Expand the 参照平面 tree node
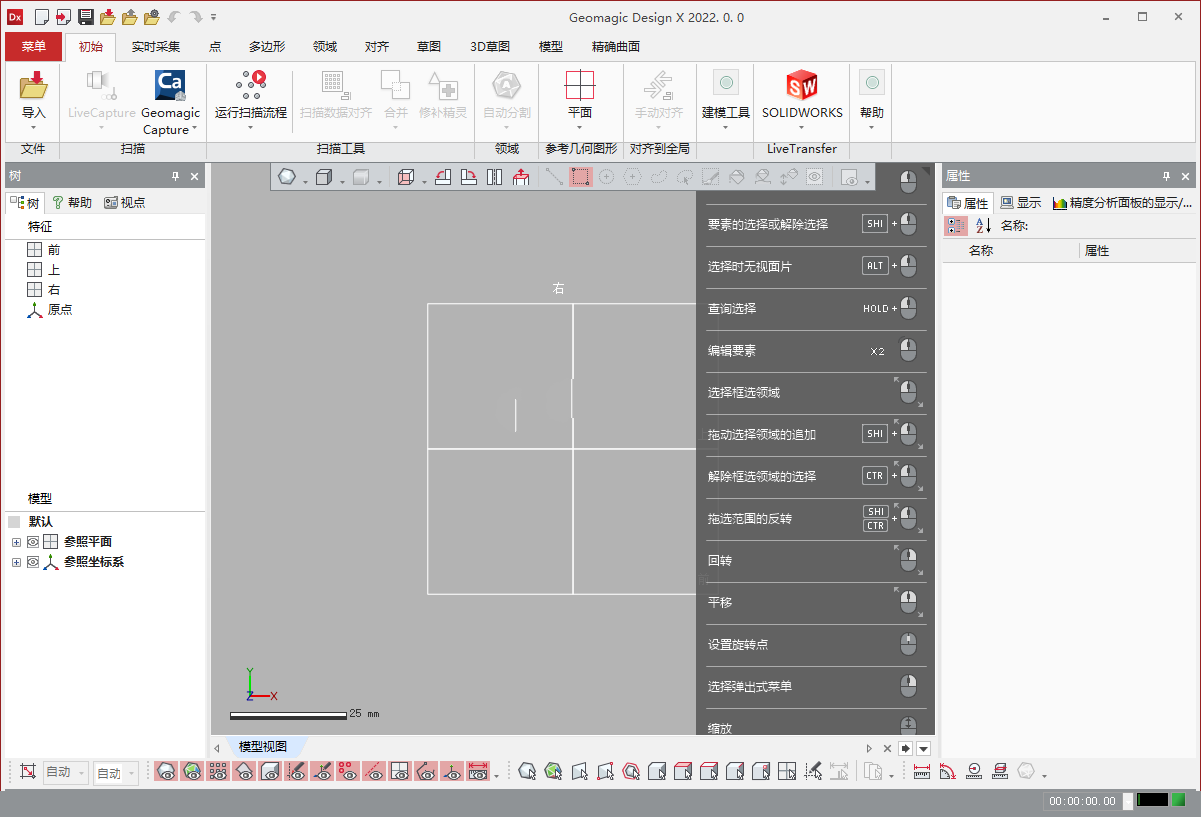 coord(16,542)
